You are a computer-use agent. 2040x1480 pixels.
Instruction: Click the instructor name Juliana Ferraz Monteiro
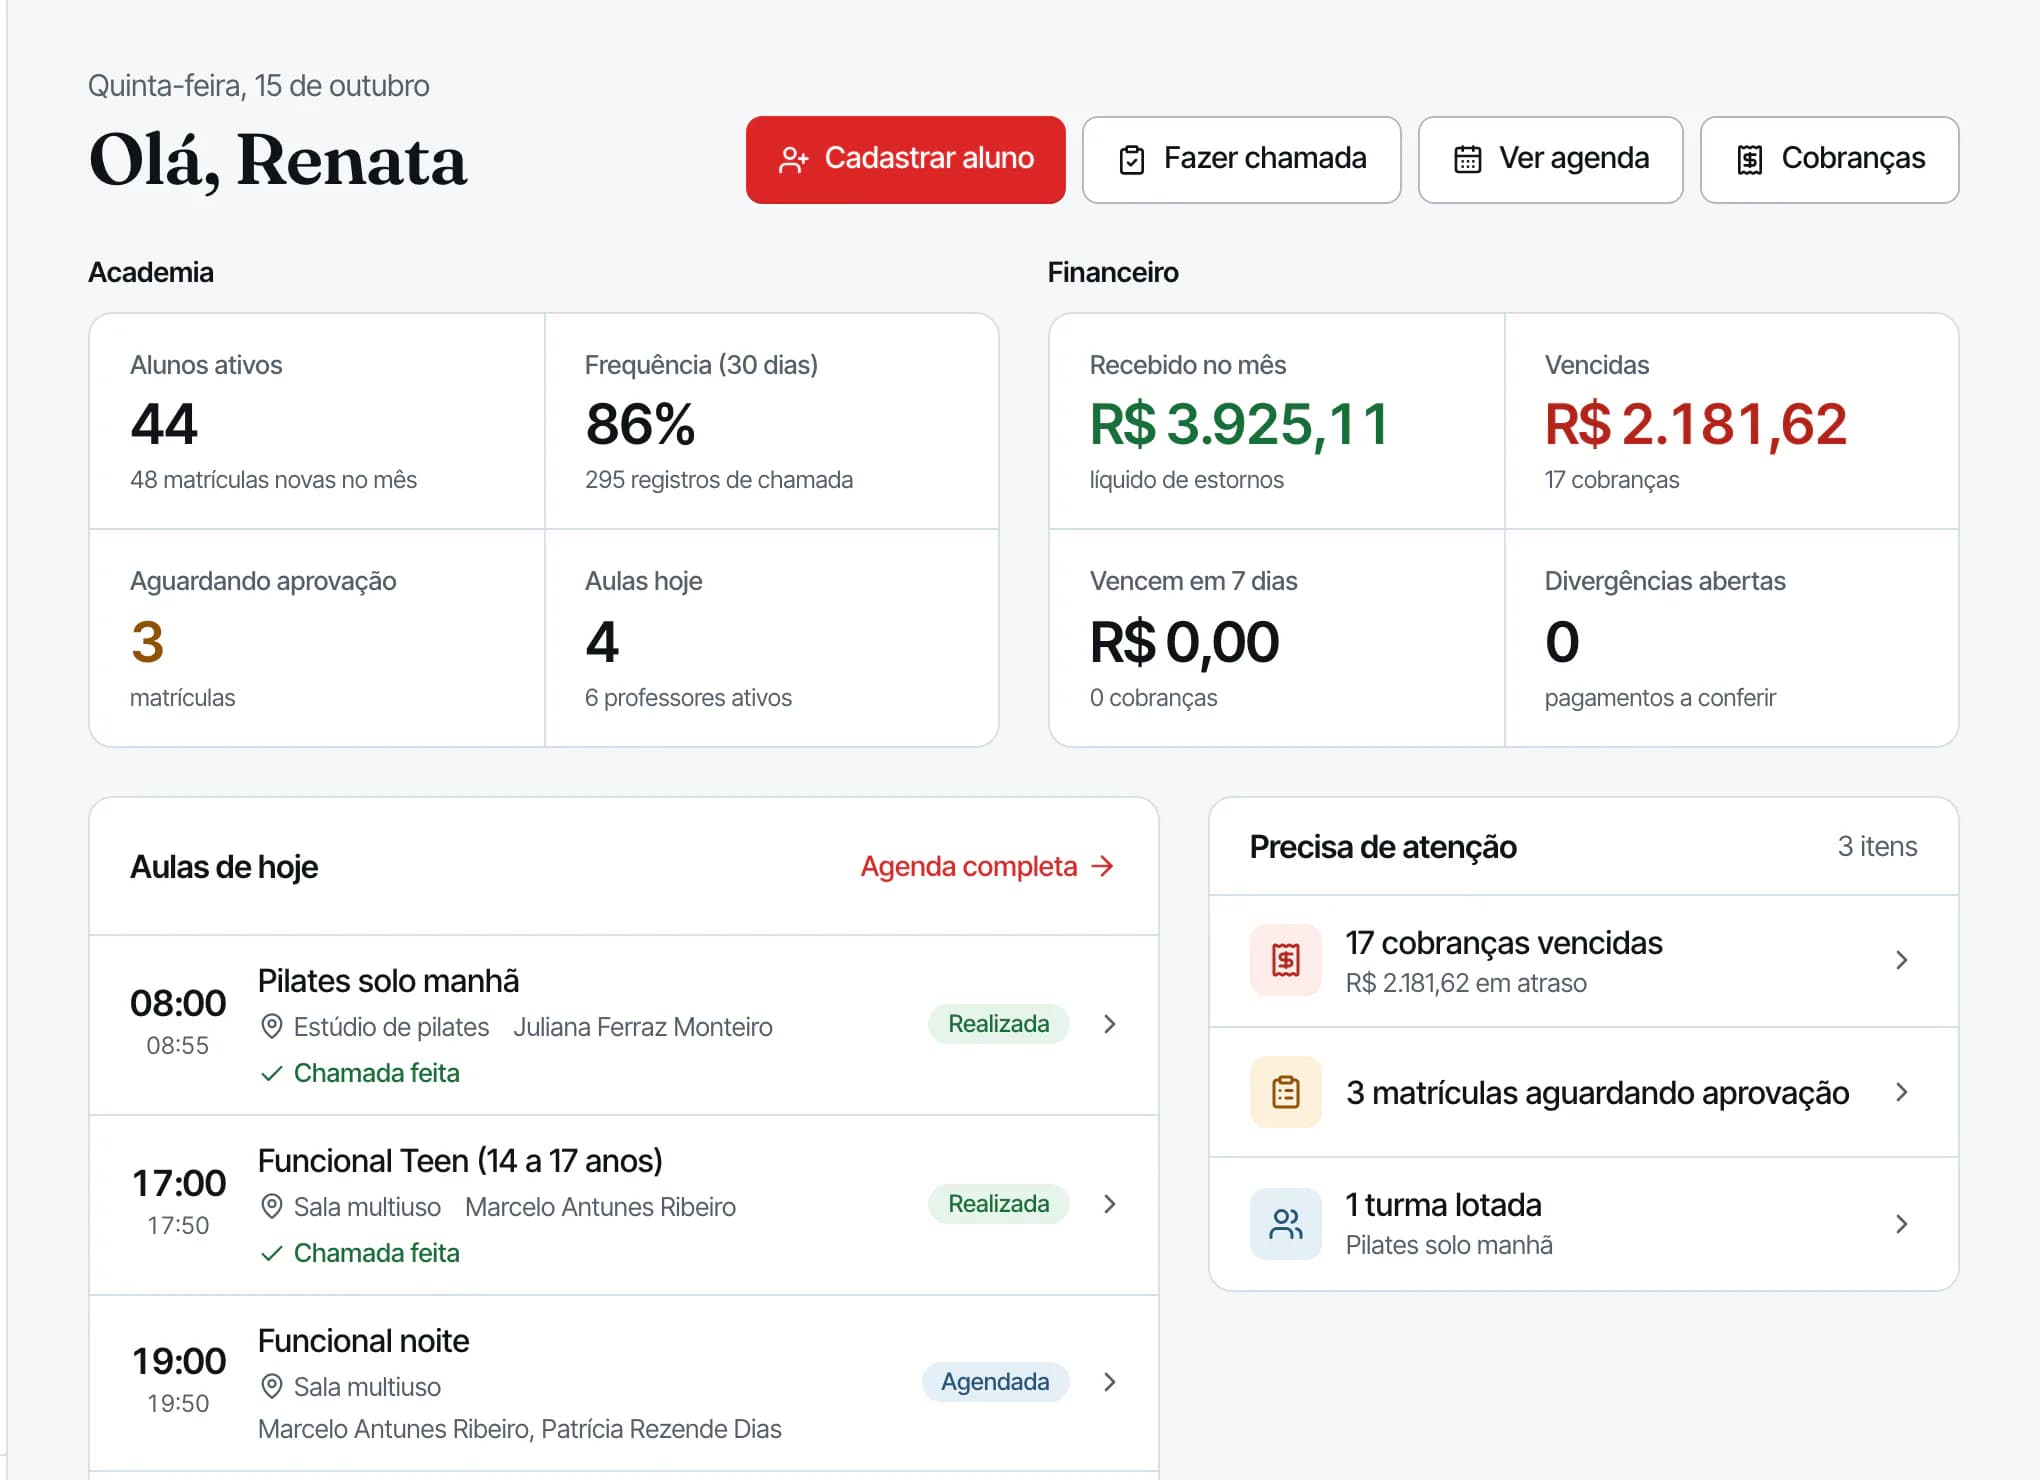tap(643, 1027)
